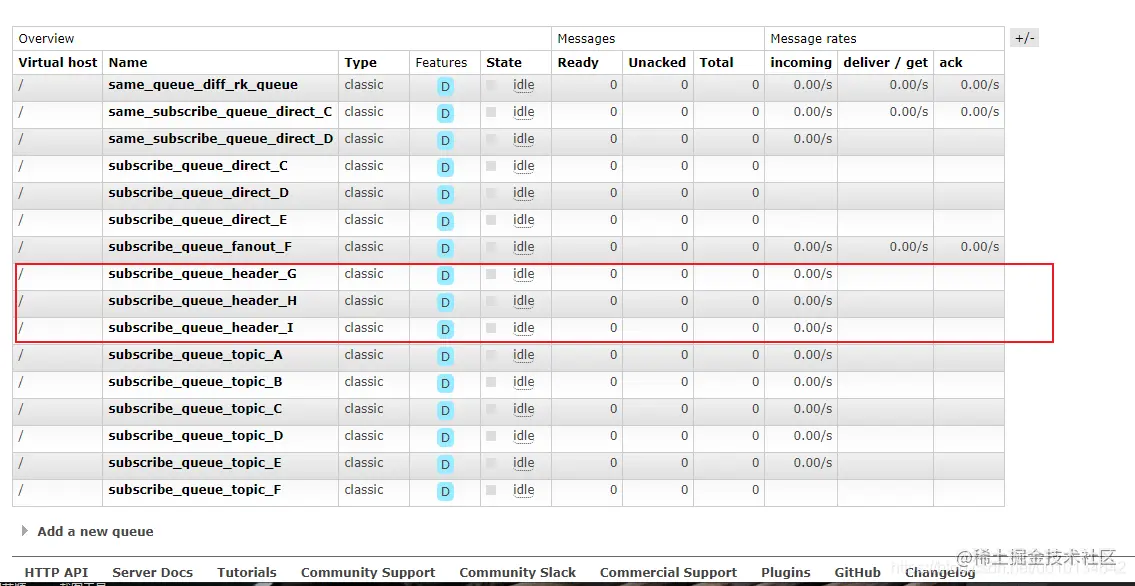Click the D badge in subscribe_queue_header_I row
1135x586 pixels.
click(x=445, y=330)
